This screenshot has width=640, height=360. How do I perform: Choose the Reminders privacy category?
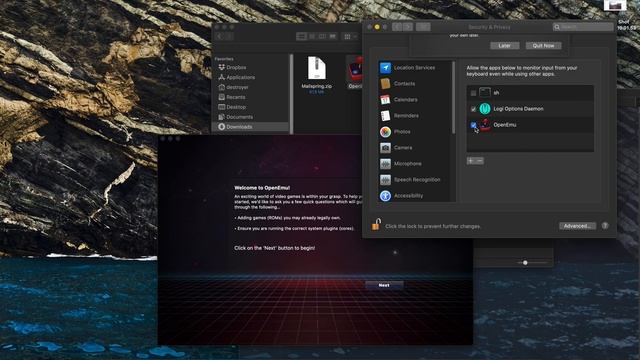point(416,116)
